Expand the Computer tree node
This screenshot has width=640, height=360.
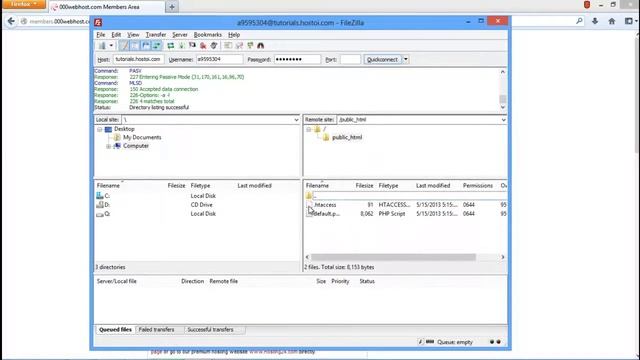(x=109, y=146)
